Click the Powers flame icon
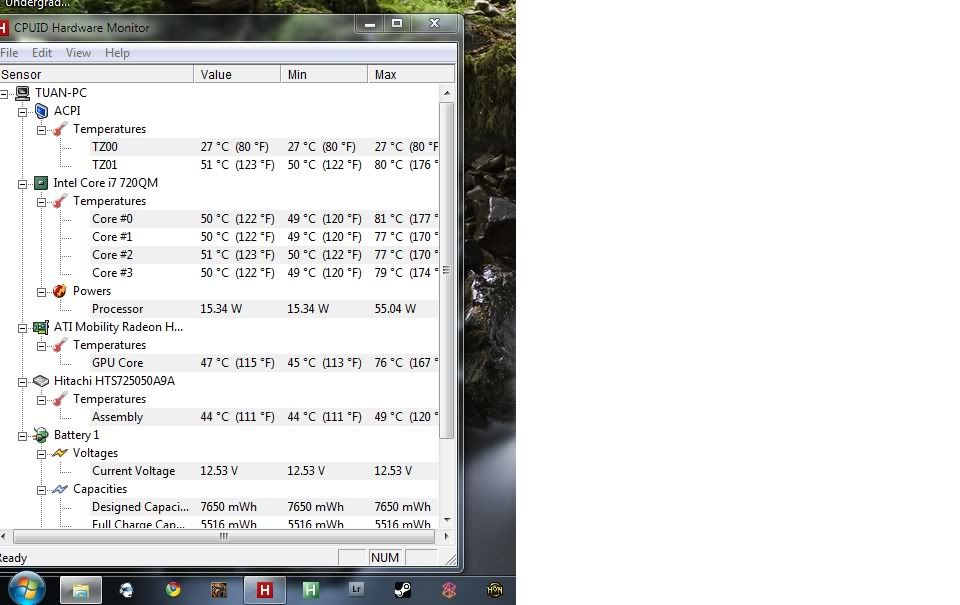This screenshot has height=605, width=960. 59,291
